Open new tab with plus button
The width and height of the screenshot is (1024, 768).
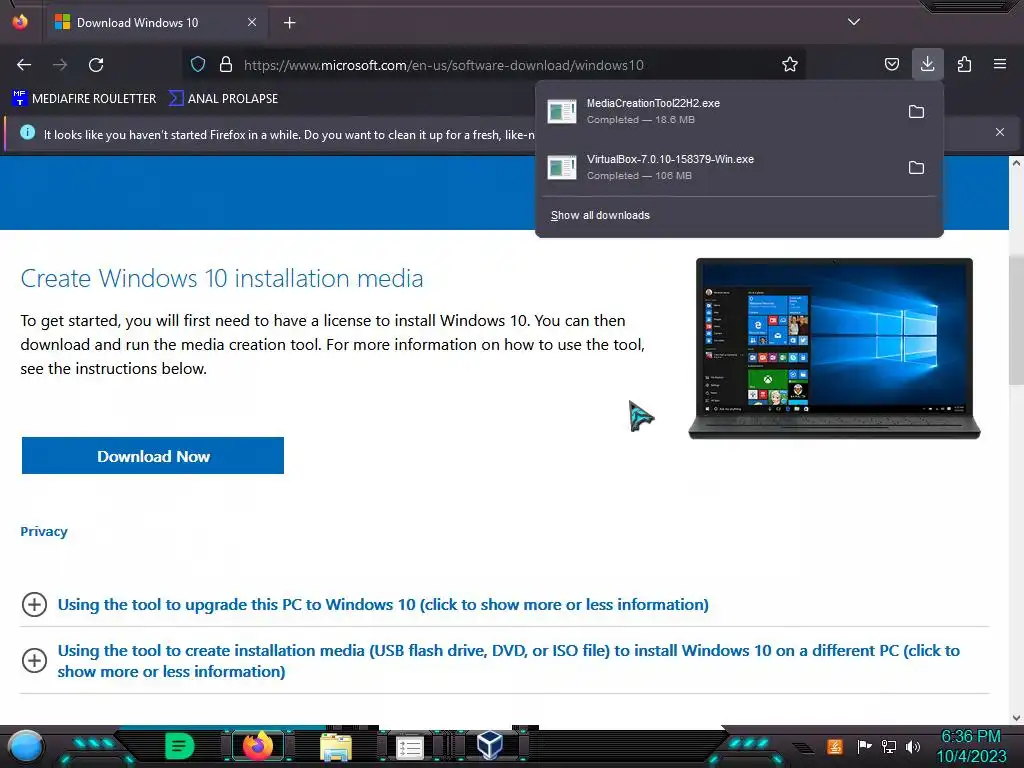click(289, 23)
